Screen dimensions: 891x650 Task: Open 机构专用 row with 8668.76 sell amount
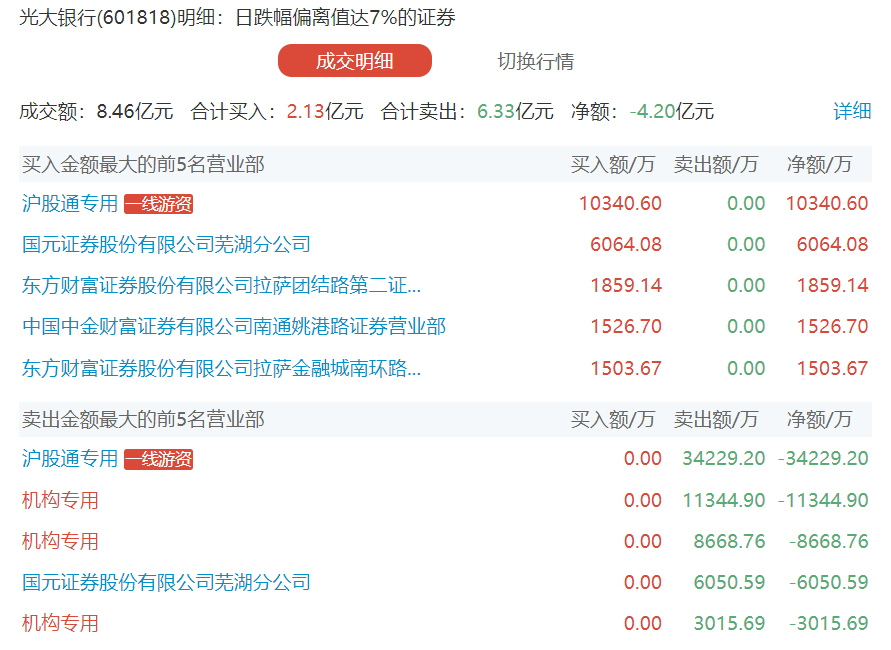[x=60, y=541]
